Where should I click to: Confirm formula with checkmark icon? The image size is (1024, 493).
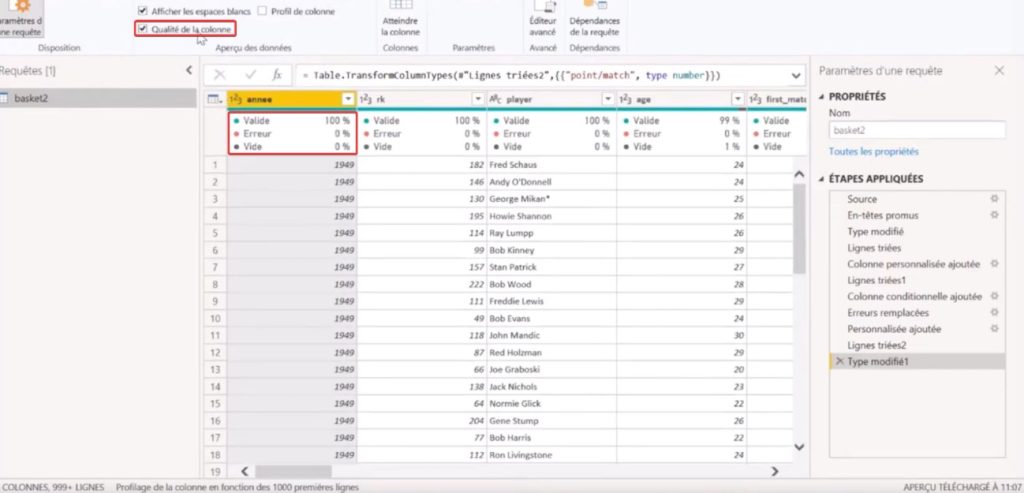pos(250,75)
